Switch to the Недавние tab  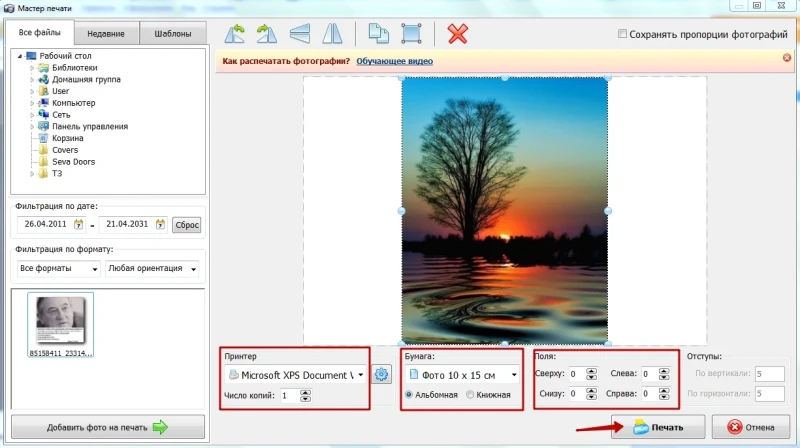pyautogui.click(x=106, y=34)
